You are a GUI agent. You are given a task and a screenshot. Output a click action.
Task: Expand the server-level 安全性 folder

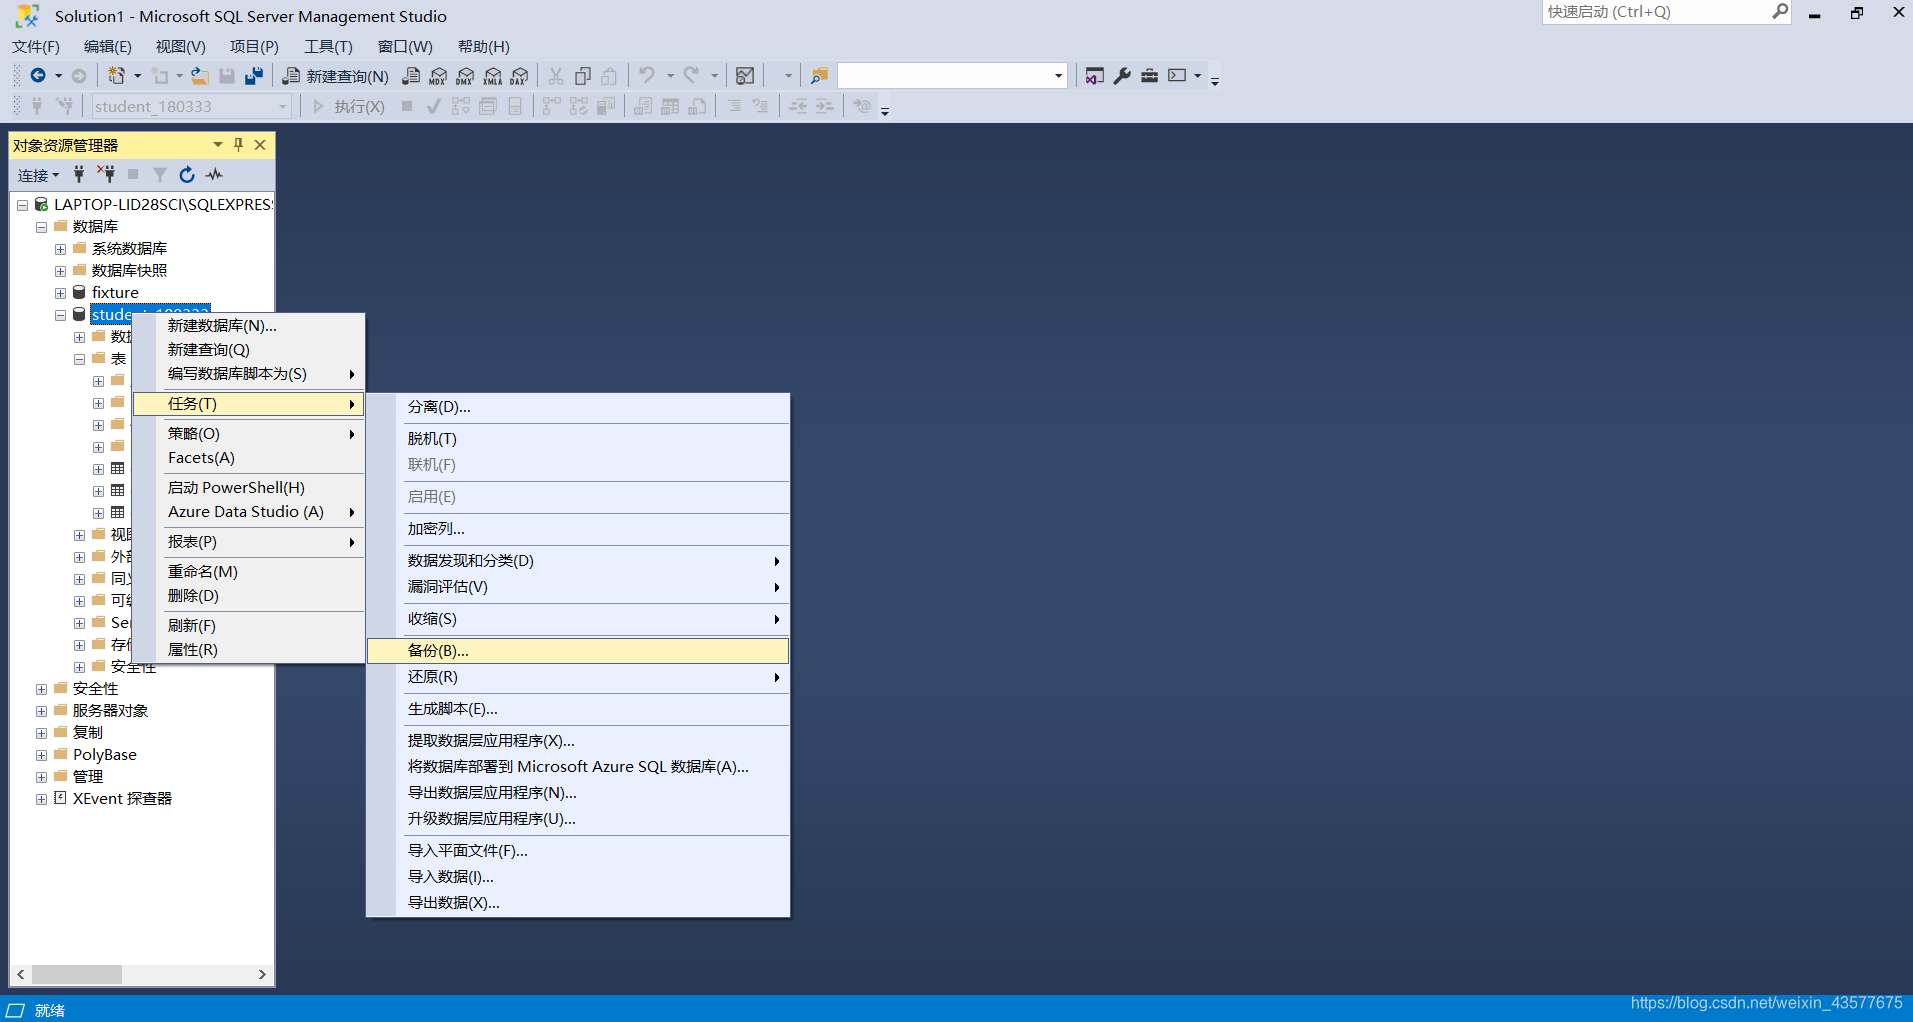[x=41, y=689]
